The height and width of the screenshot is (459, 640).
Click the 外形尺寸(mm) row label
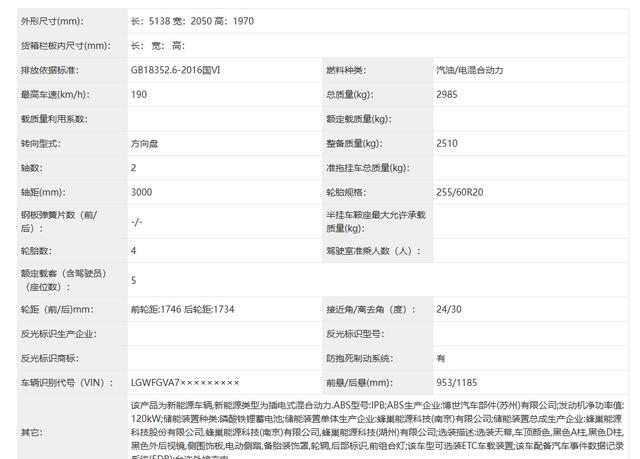pos(57,21)
